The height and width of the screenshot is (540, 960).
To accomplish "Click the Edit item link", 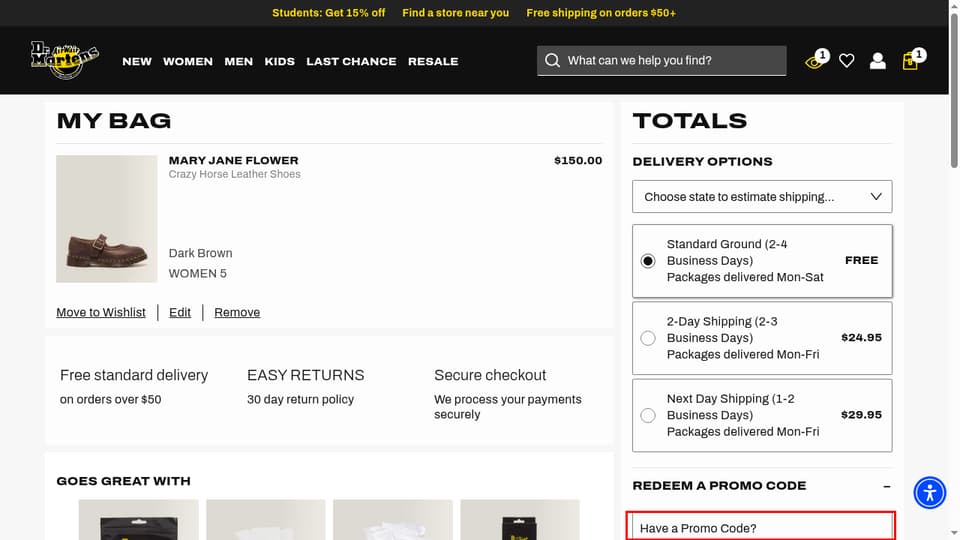I will click(x=179, y=312).
